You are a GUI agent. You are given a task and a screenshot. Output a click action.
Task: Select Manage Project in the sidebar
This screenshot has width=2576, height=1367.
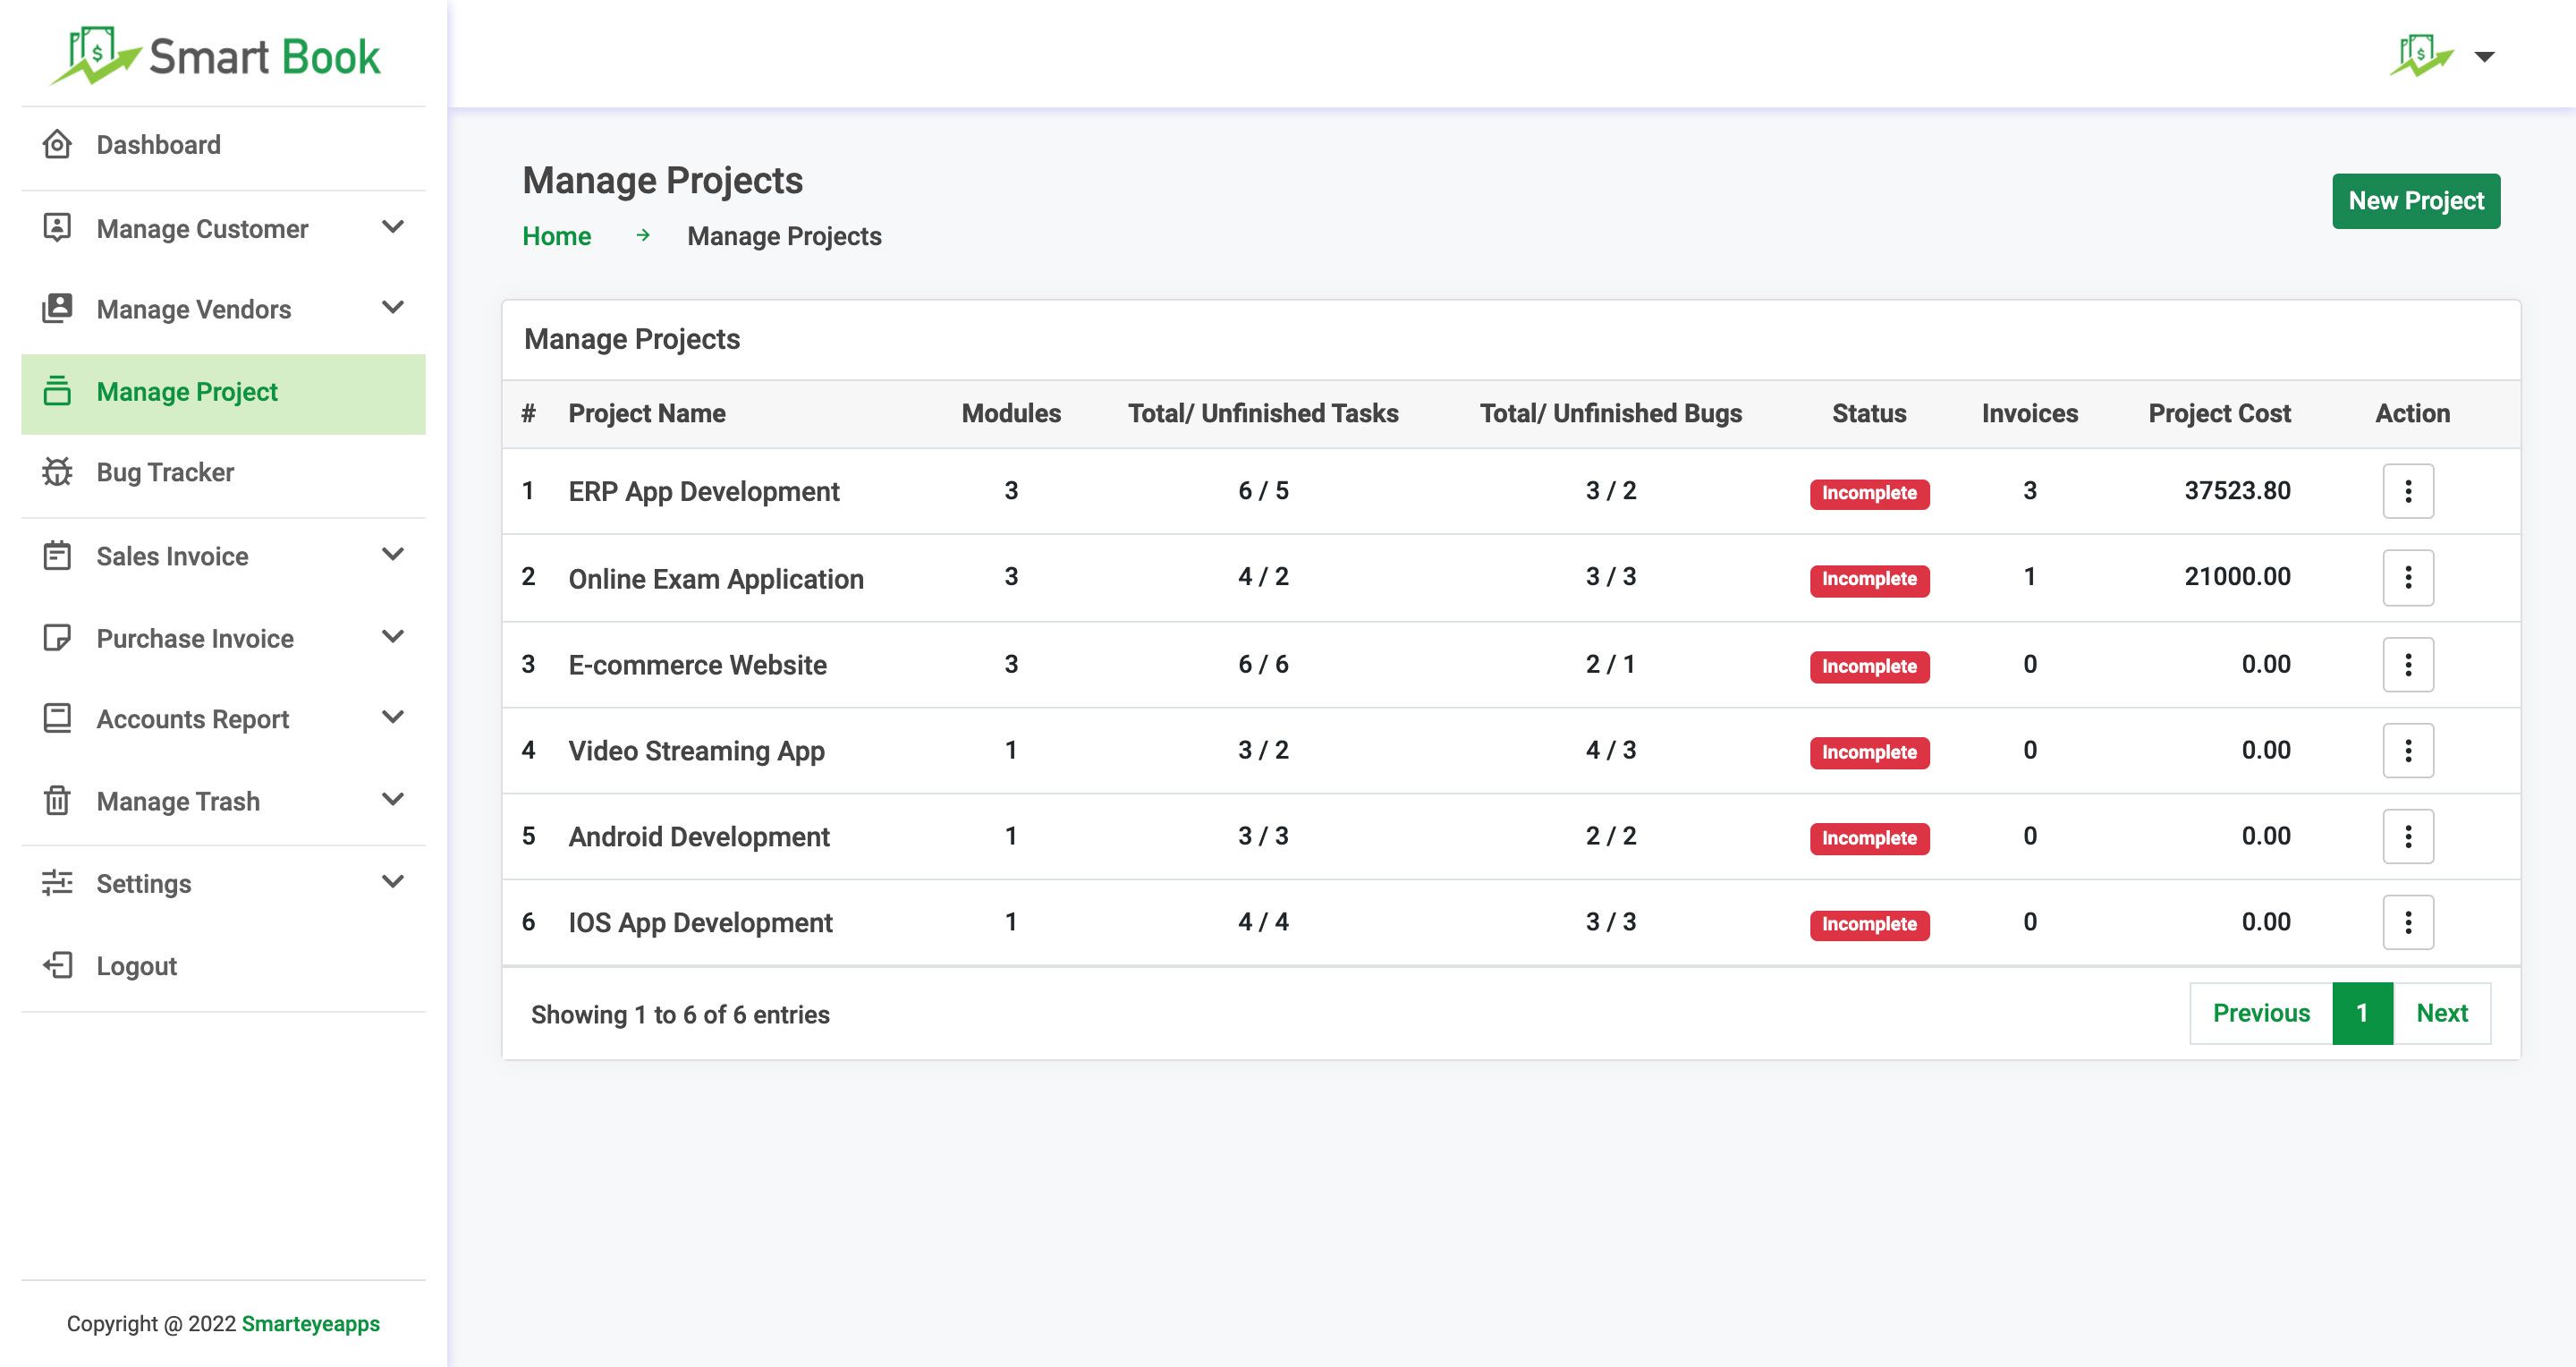click(187, 392)
